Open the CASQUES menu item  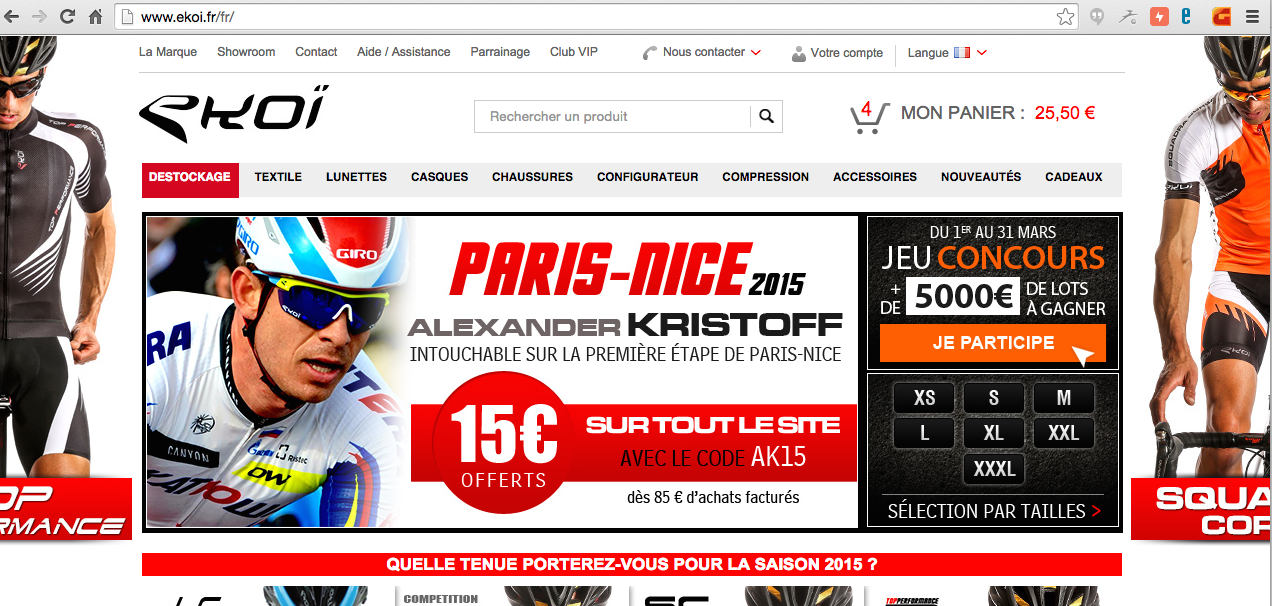pyautogui.click(x=440, y=177)
